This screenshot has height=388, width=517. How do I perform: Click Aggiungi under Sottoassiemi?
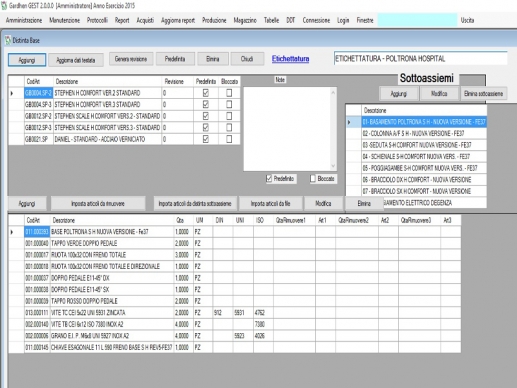(399, 94)
